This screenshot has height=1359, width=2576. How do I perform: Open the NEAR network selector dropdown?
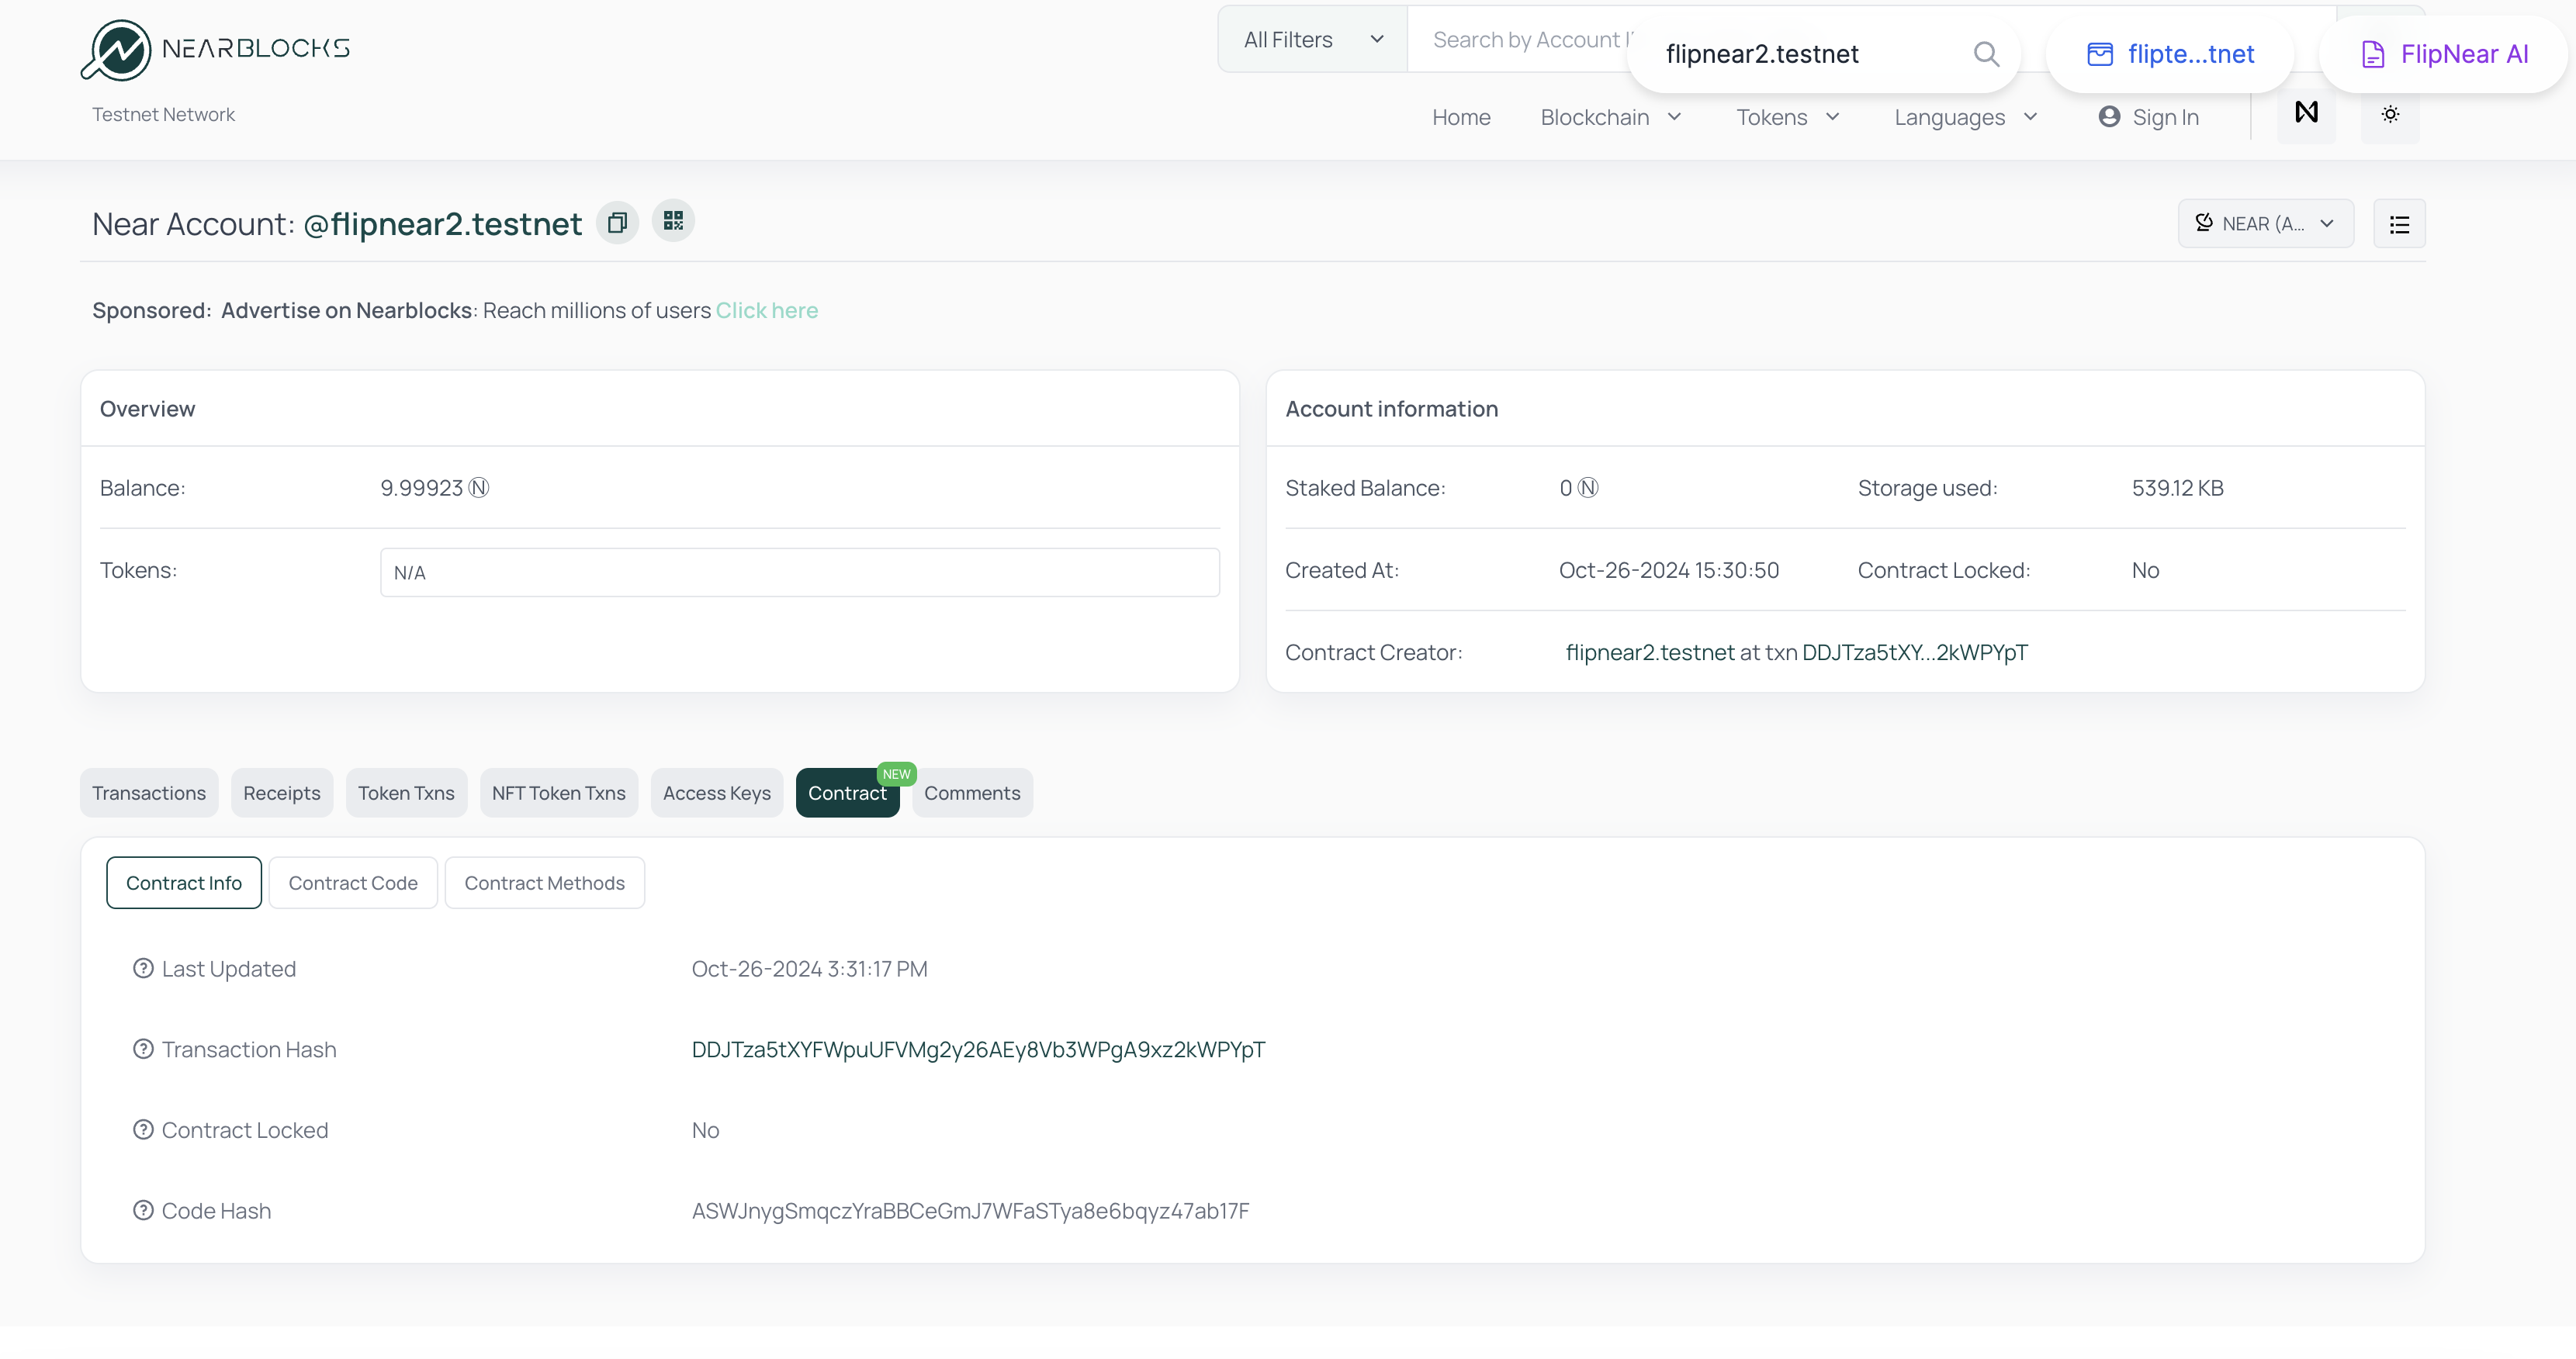[x=2265, y=224]
